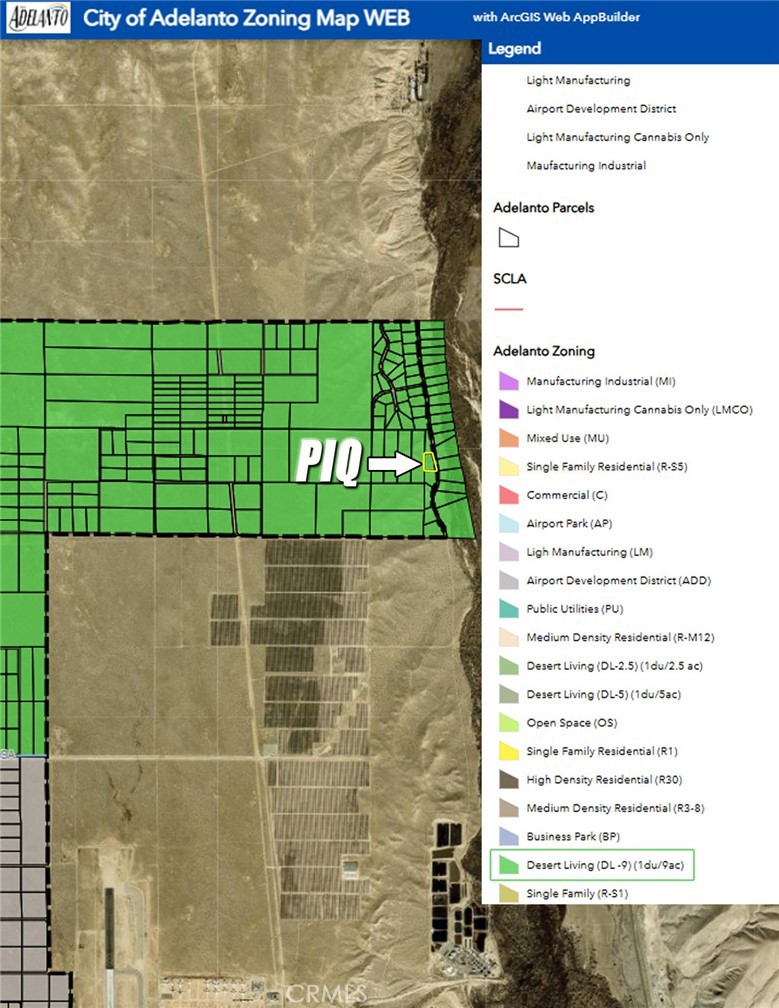Image resolution: width=779 pixels, height=1008 pixels.
Task: Click the Public Utilities (PU) teal swatch
Action: click(x=508, y=608)
